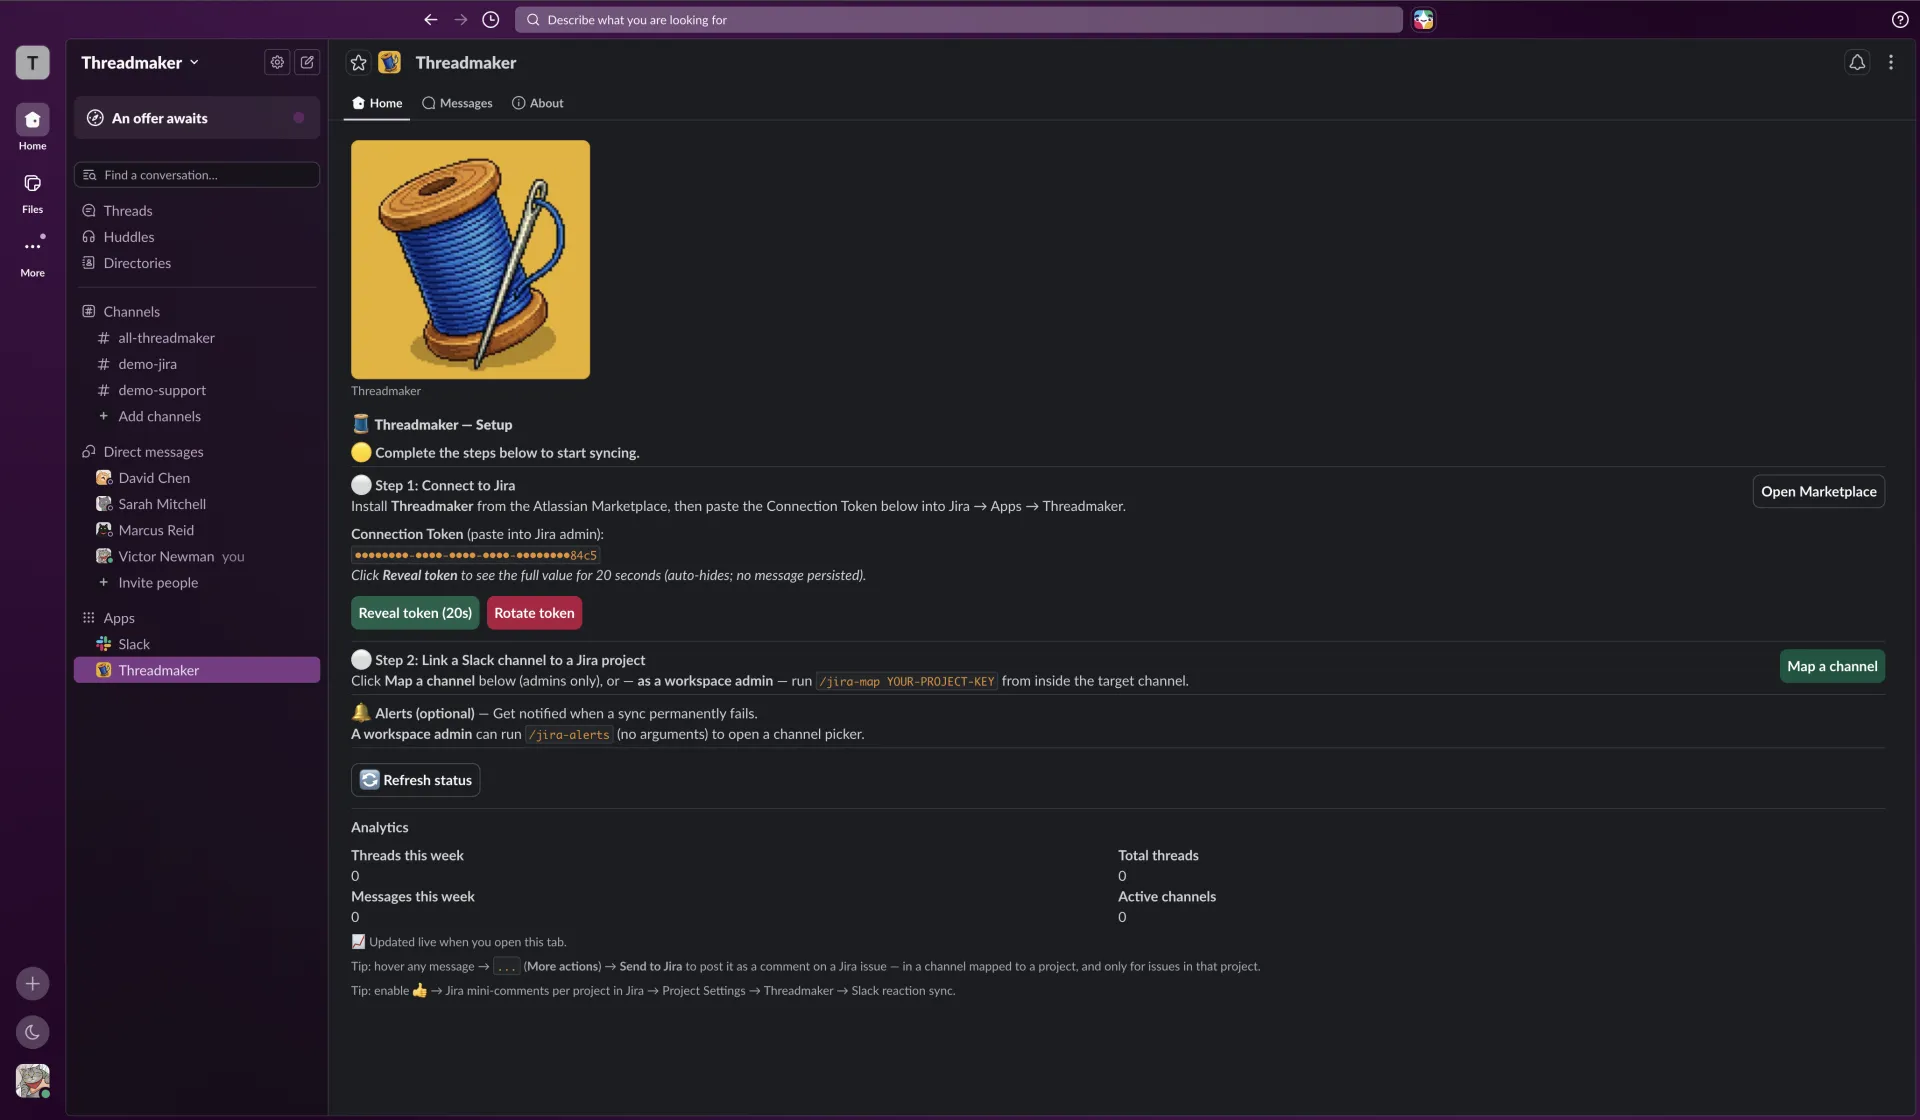
Task: Compose a new message
Action: [x=307, y=62]
